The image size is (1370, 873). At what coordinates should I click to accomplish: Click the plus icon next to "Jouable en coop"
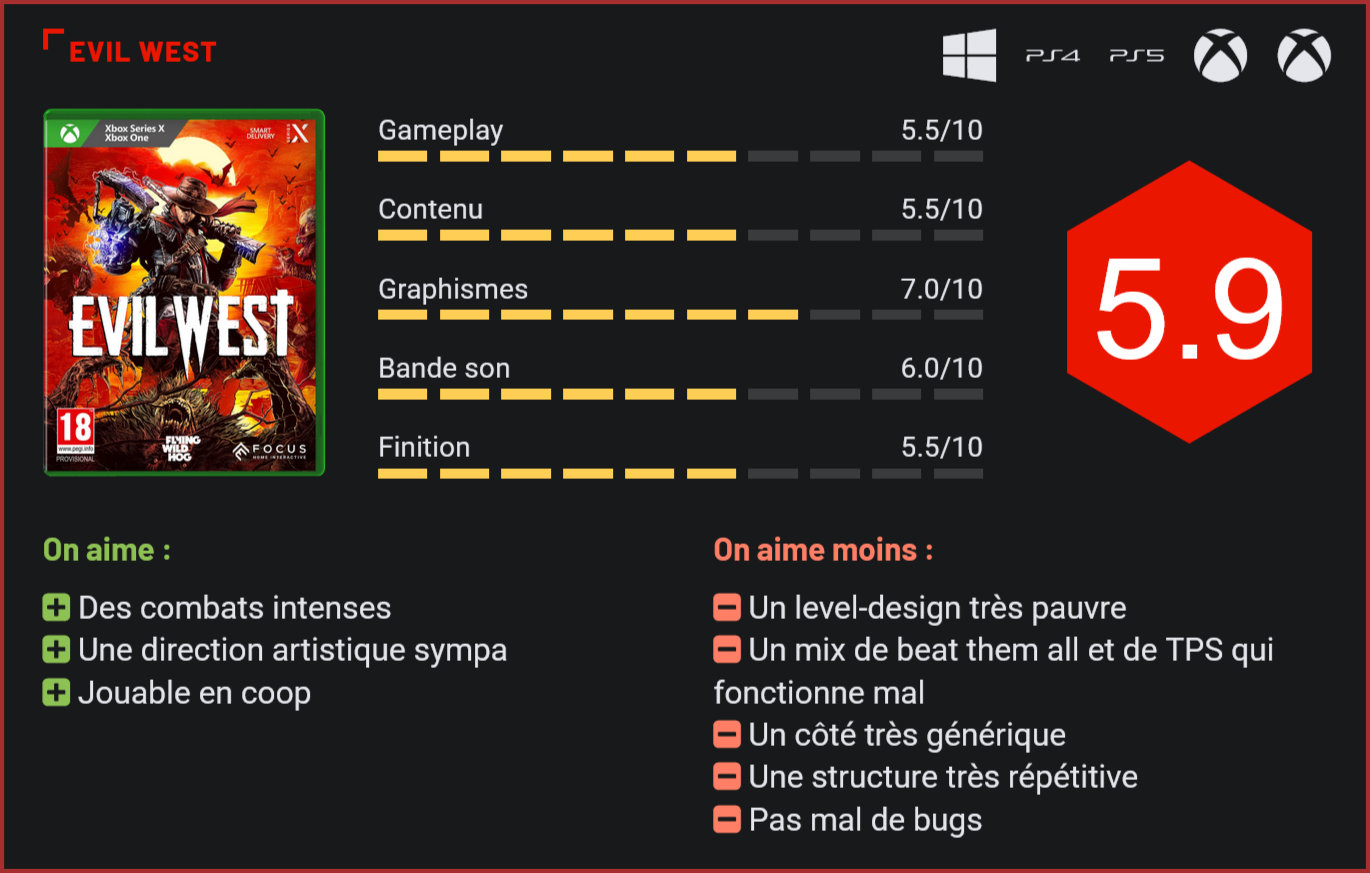(56, 692)
